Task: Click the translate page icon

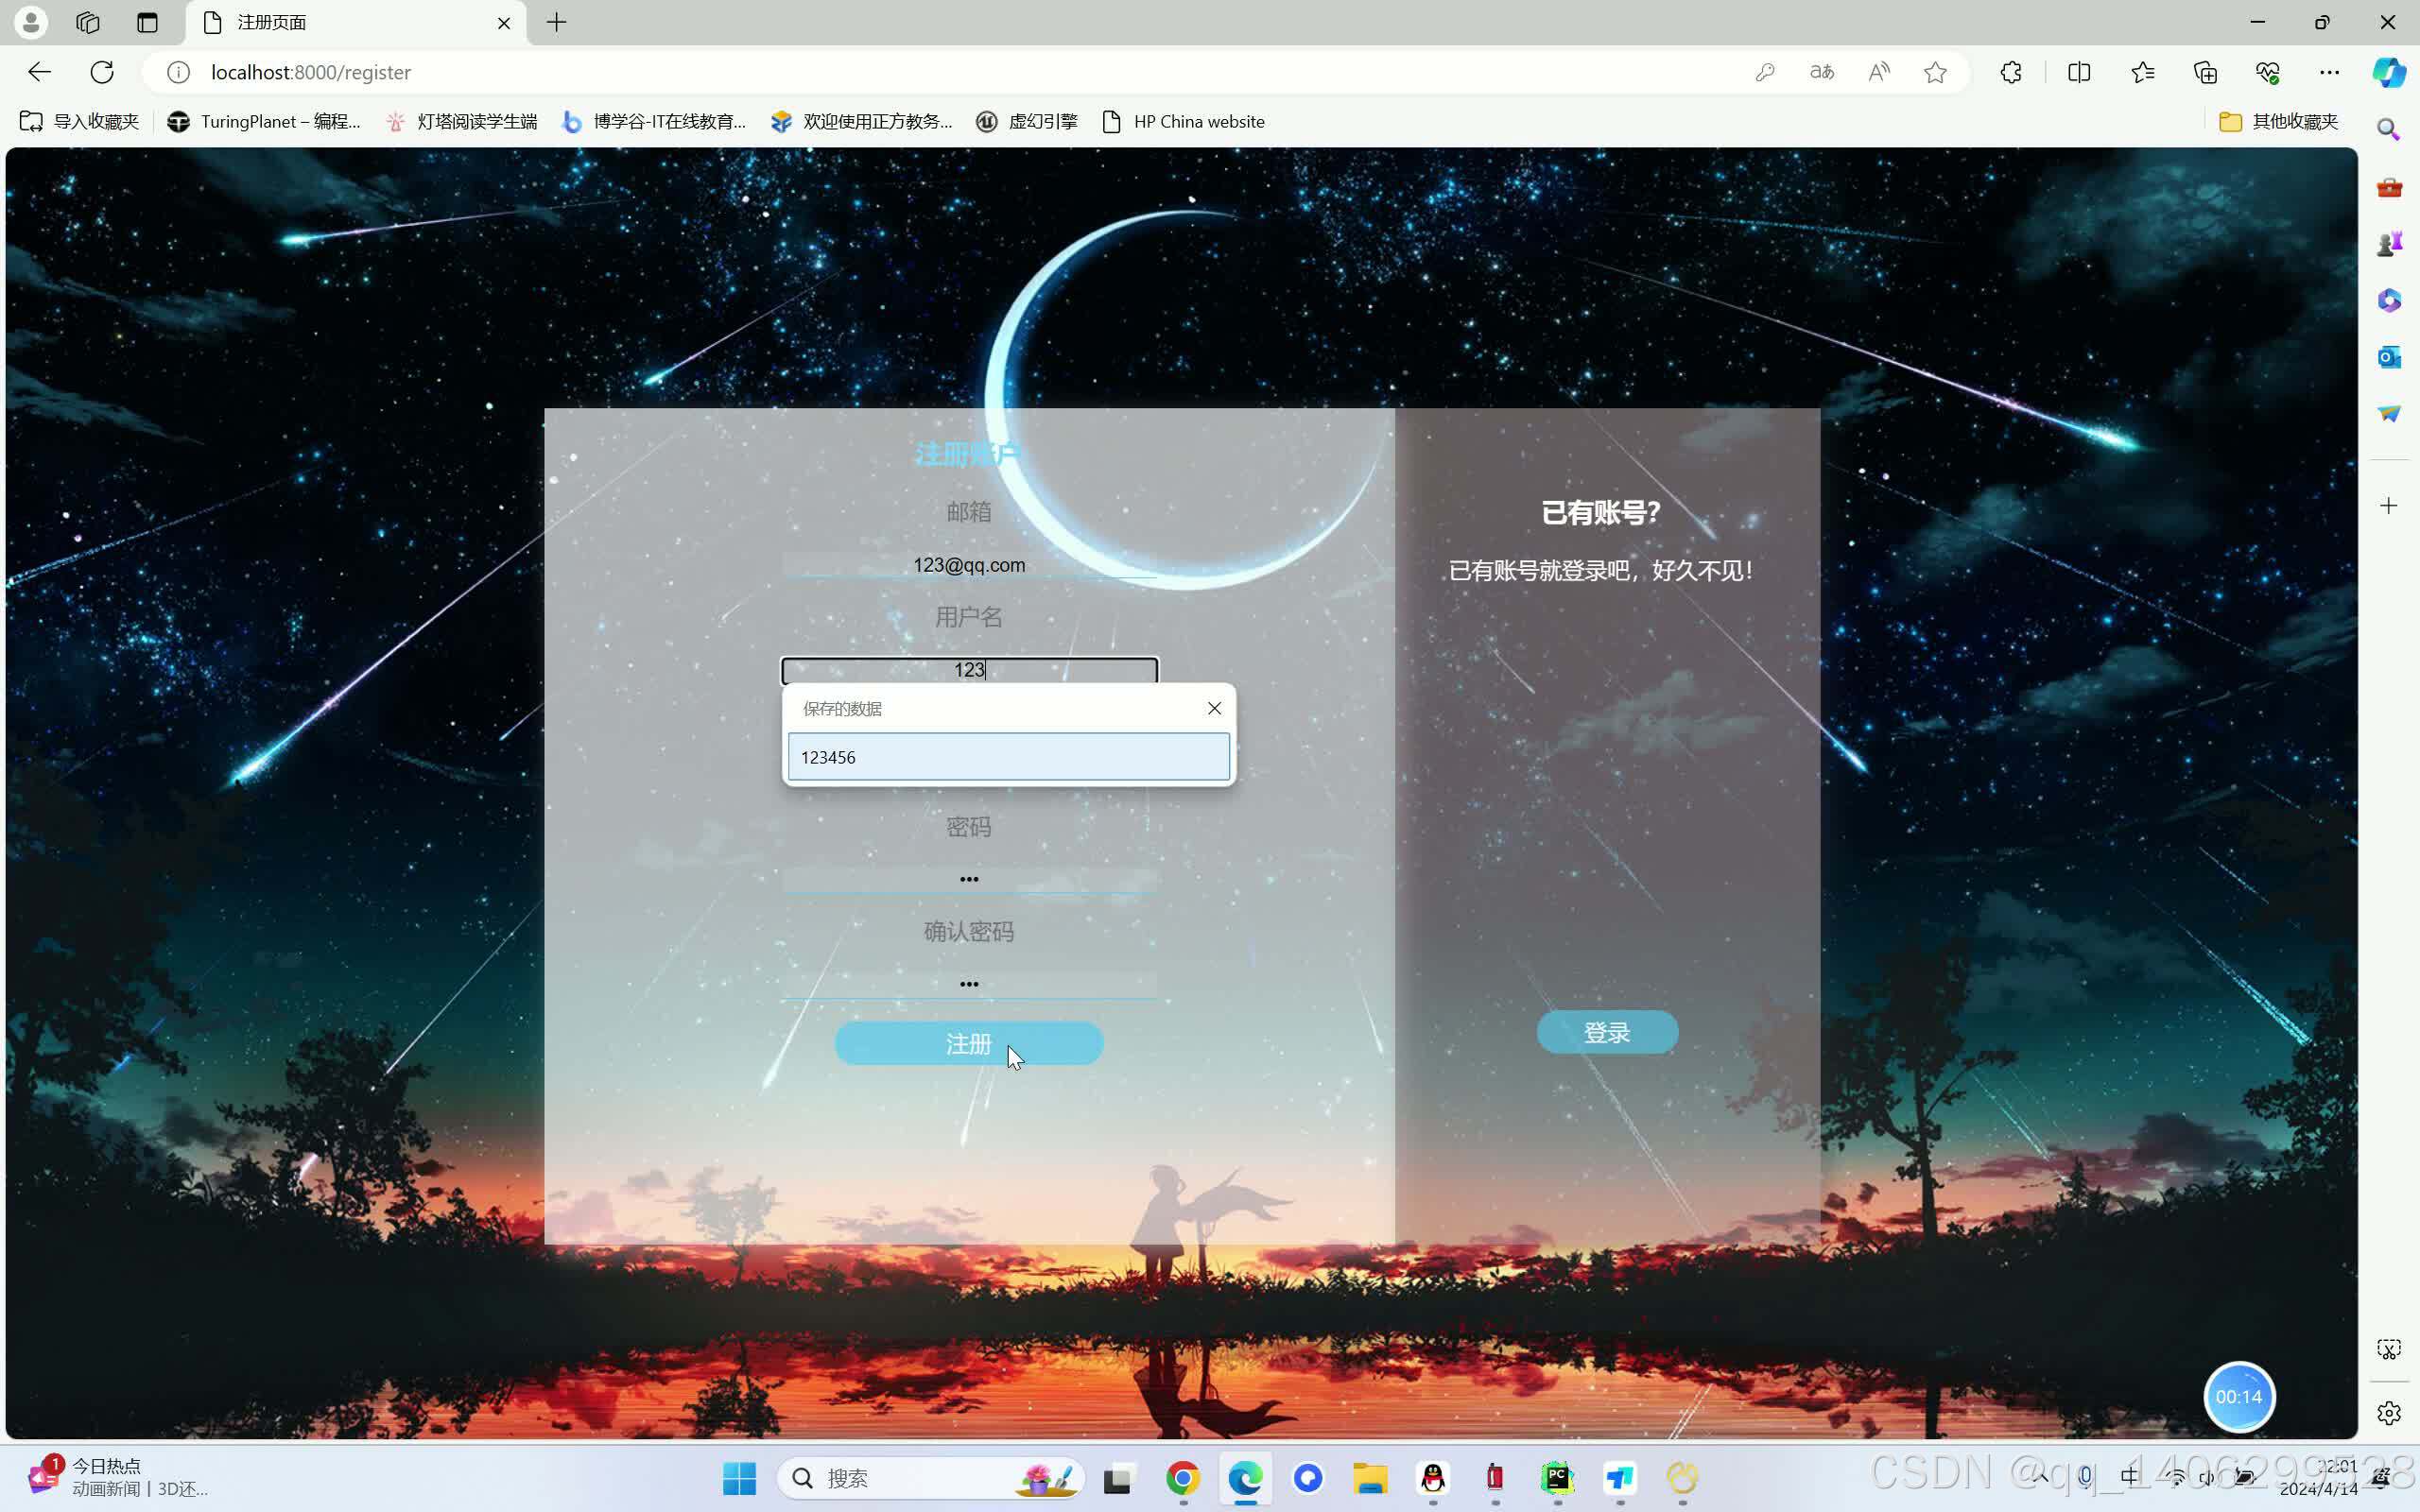Action: [1821, 72]
